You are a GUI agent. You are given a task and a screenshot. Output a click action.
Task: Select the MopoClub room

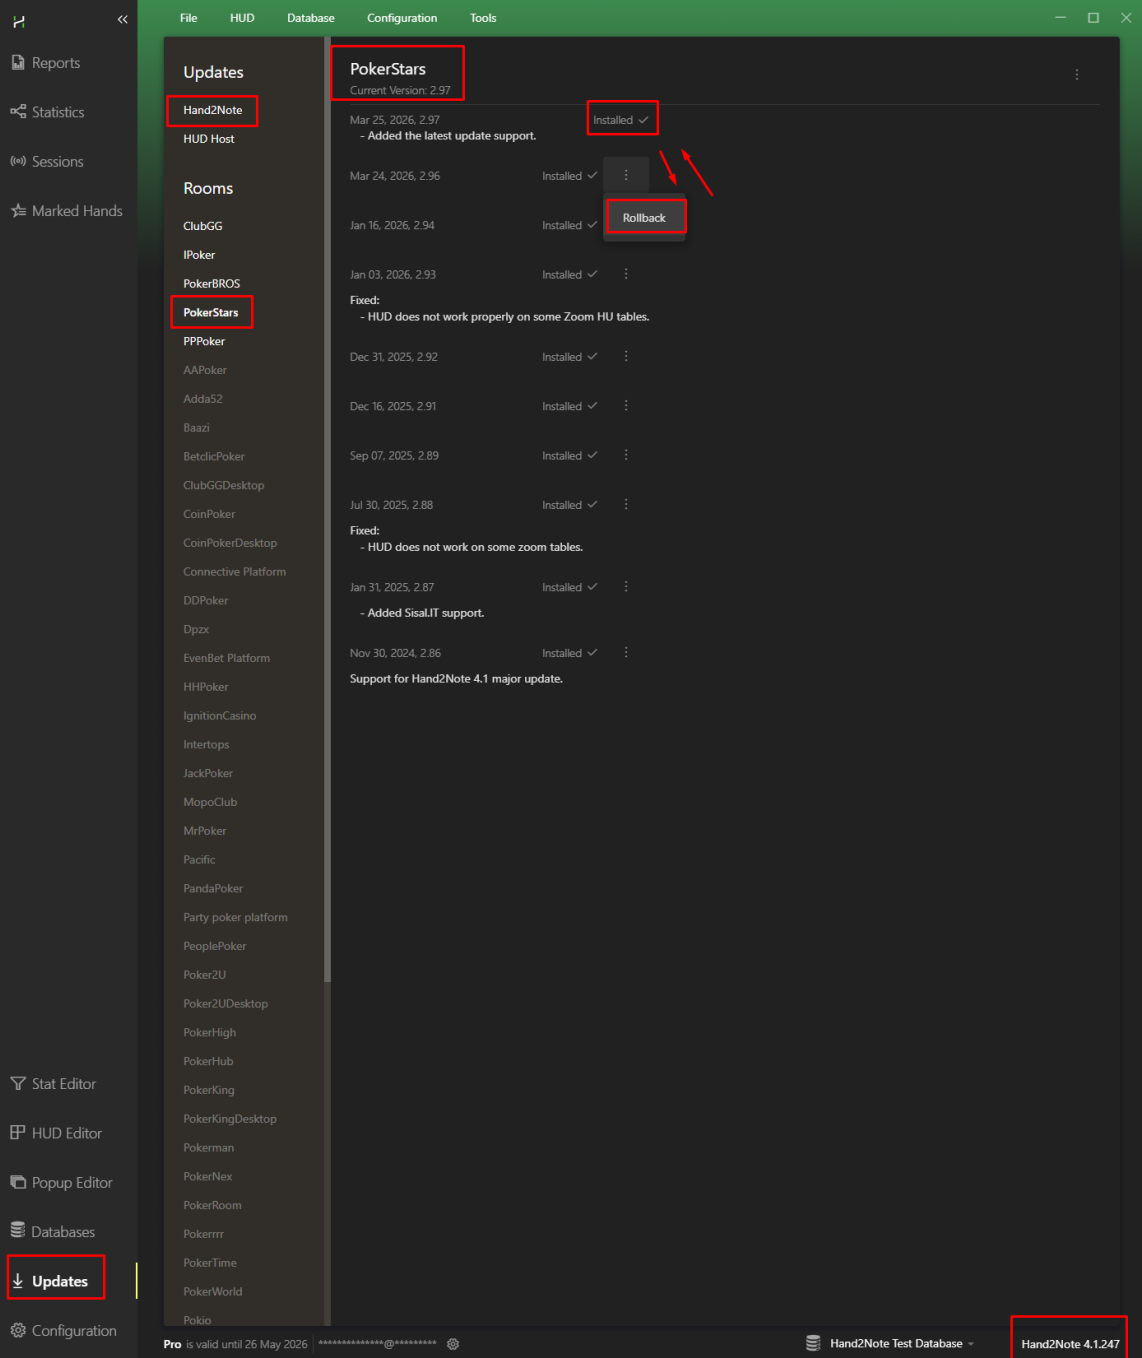point(210,802)
